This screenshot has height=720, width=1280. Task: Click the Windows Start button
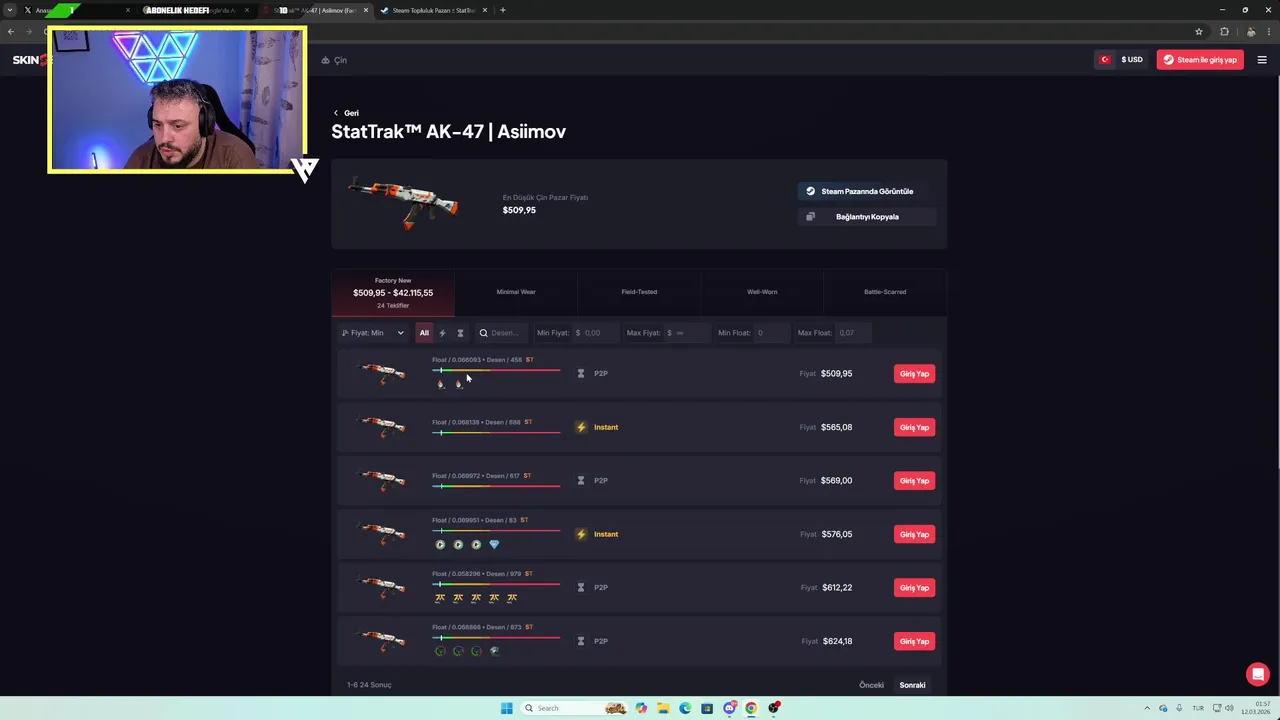click(x=507, y=708)
